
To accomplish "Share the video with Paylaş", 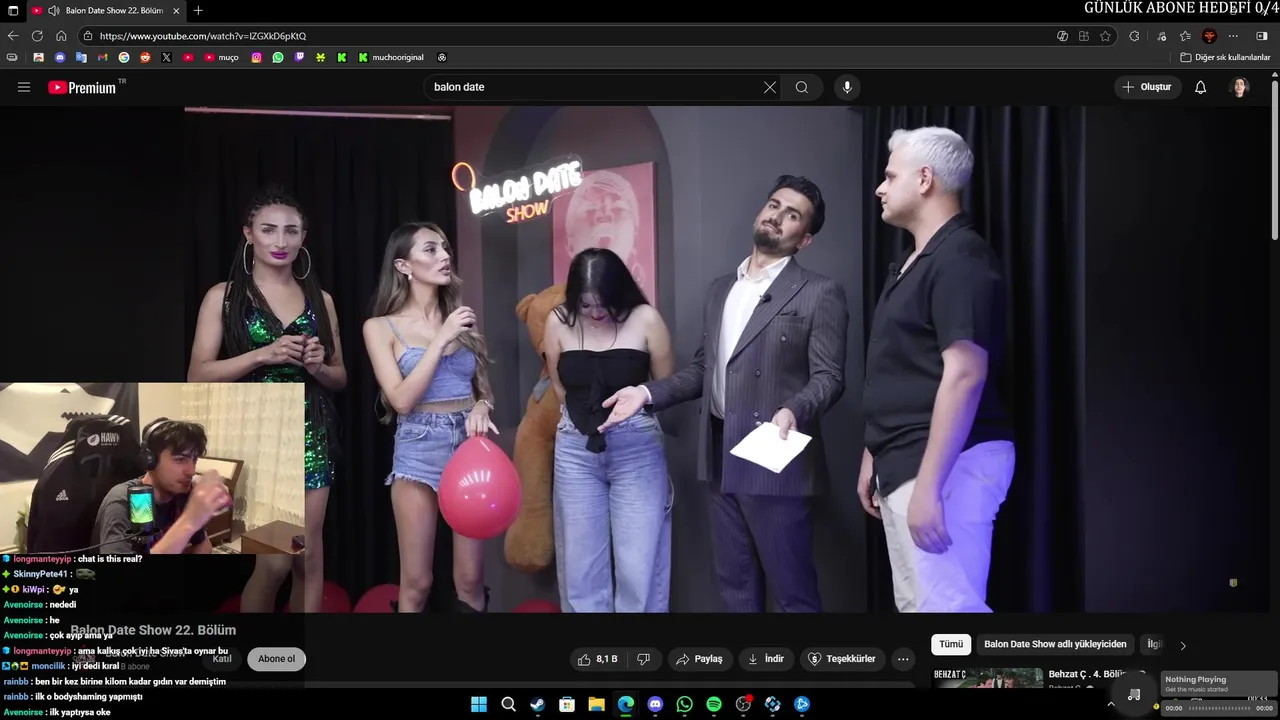I will point(699,659).
